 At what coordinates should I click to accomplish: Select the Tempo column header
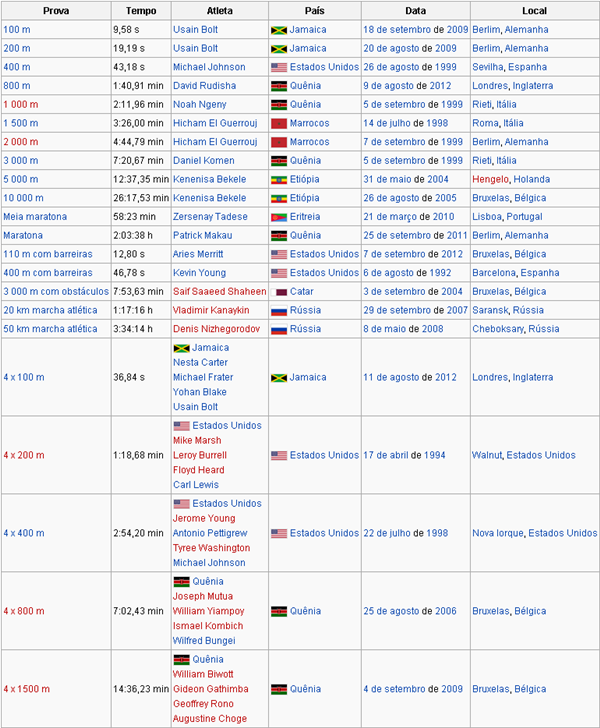141,11
